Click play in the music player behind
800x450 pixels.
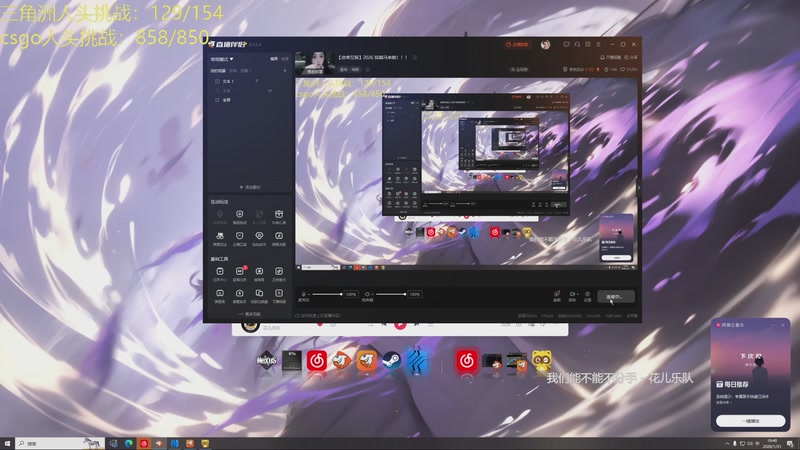click(x=401, y=324)
